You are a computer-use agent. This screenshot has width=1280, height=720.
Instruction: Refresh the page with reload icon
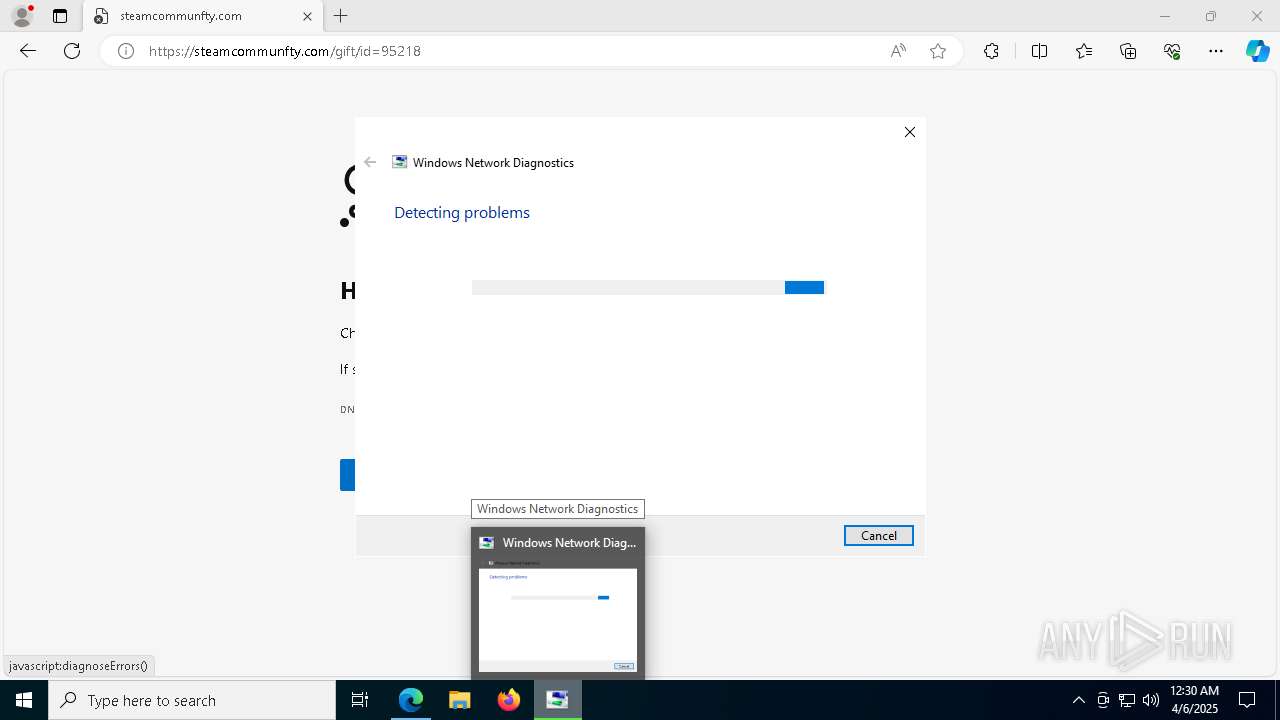coord(72,51)
